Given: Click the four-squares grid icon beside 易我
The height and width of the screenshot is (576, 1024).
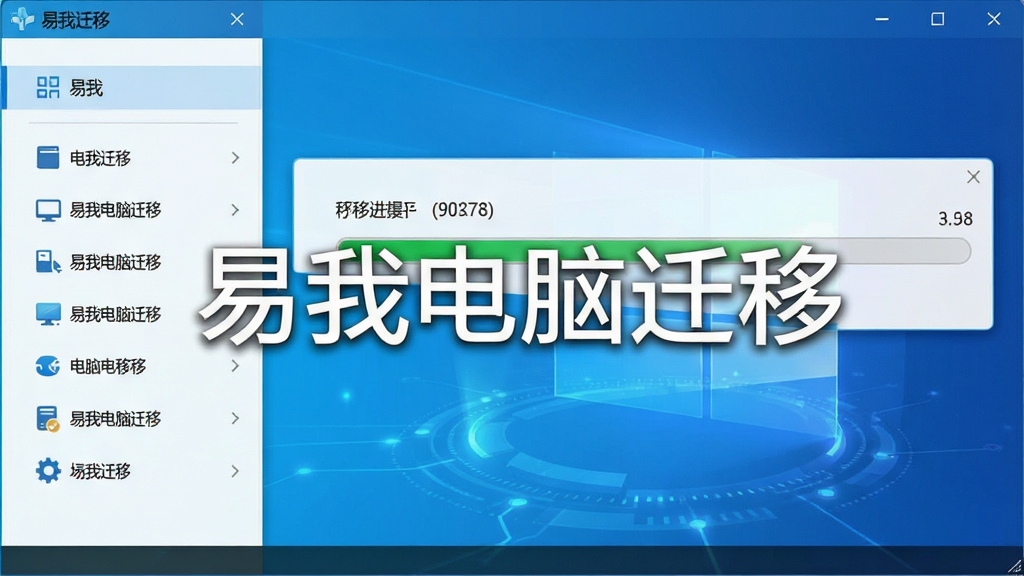Looking at the screenshot, I should (48, 88).
